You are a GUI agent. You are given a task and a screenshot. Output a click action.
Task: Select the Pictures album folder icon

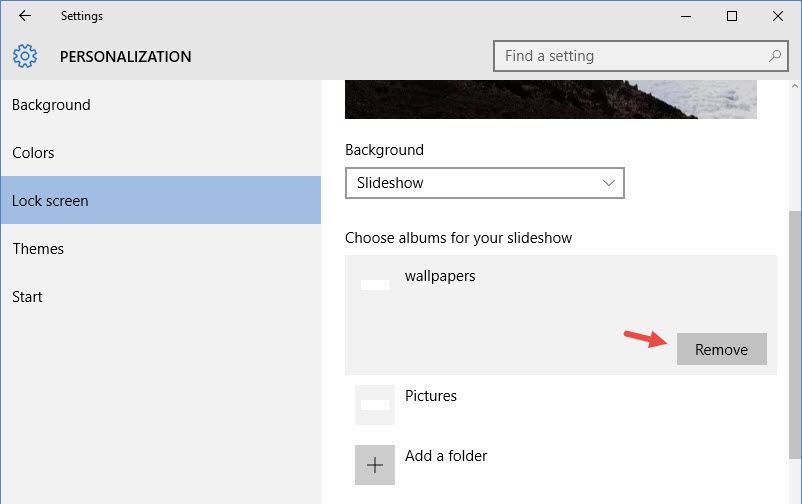coord(375,405)
